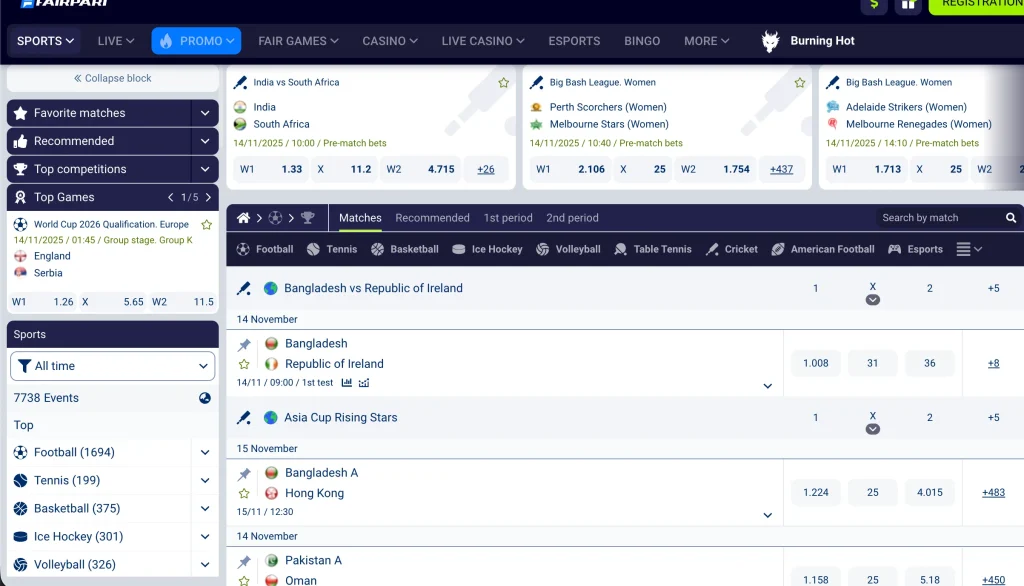Click the Collapse block link
1024x586 pixels.
pos(112,78)
